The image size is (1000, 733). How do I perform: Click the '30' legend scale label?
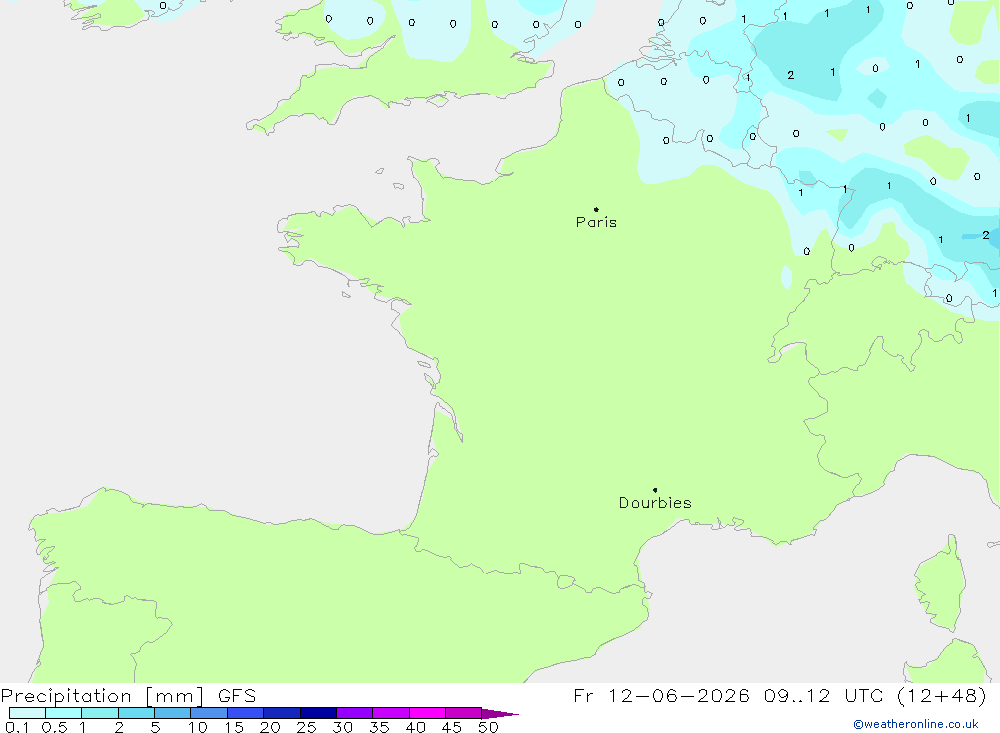click(x=343, y=727)
